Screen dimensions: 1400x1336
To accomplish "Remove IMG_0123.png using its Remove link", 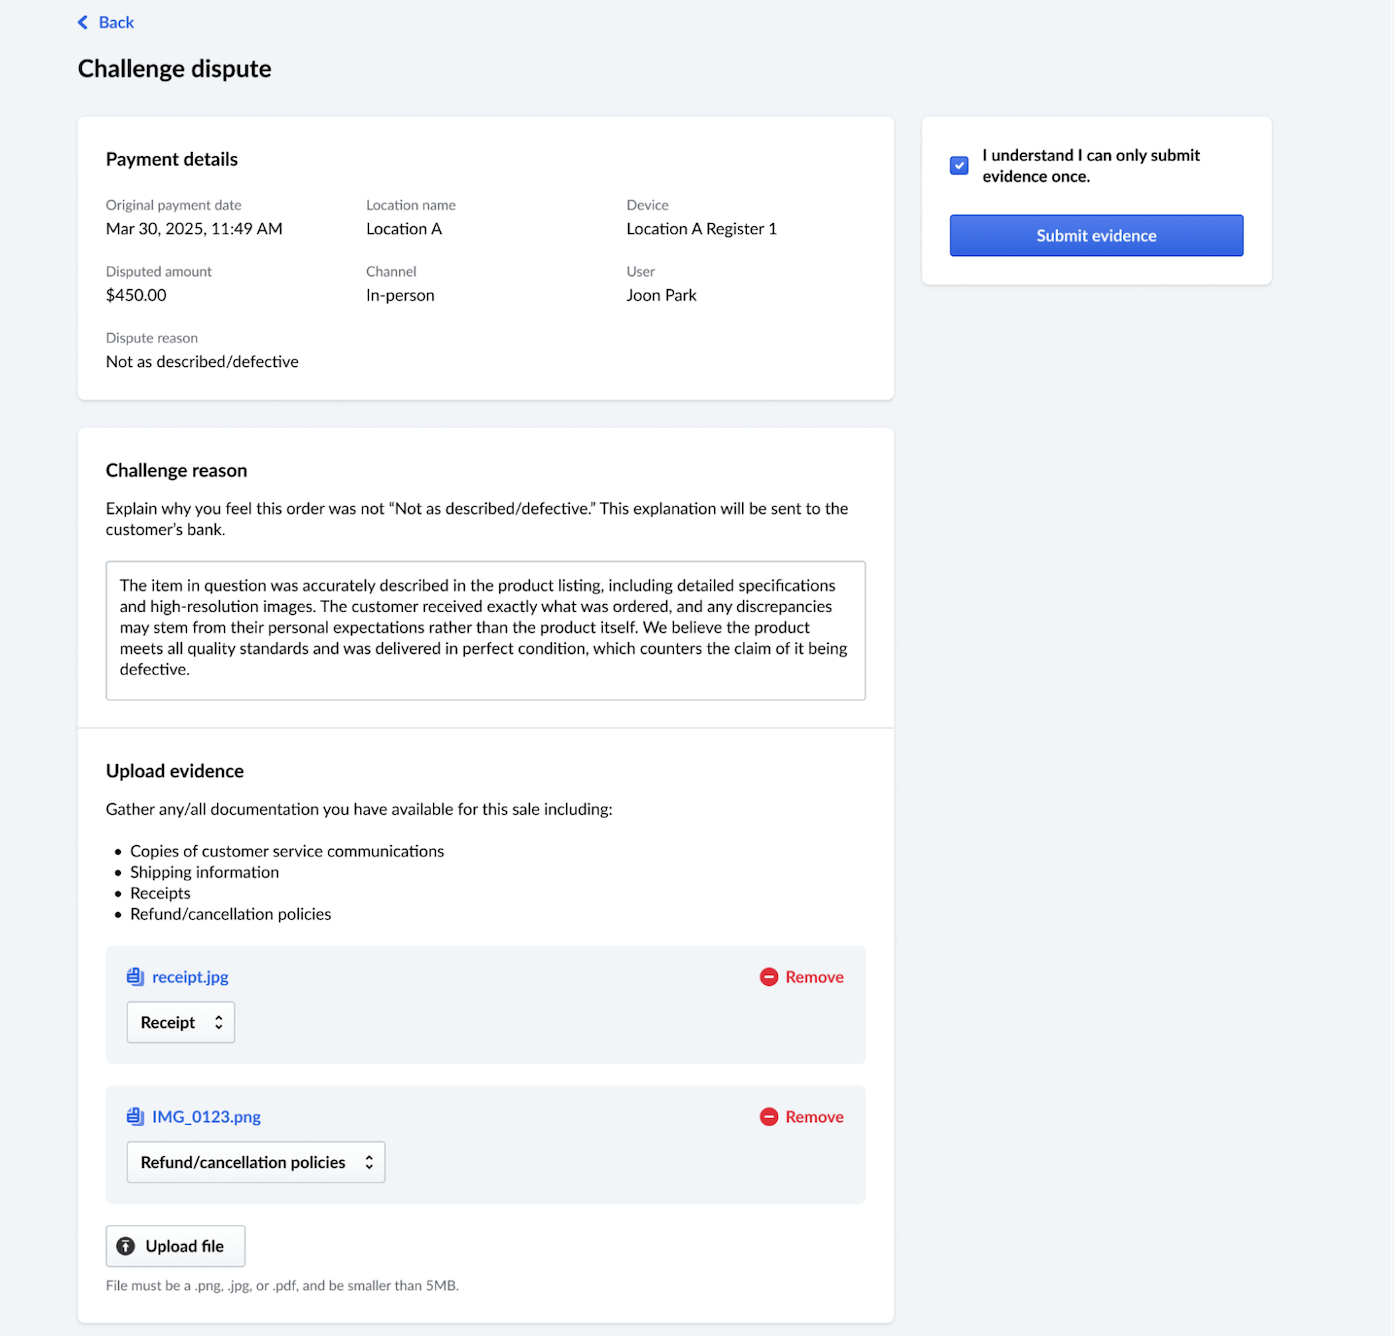I will click(x=815, y=1116).
